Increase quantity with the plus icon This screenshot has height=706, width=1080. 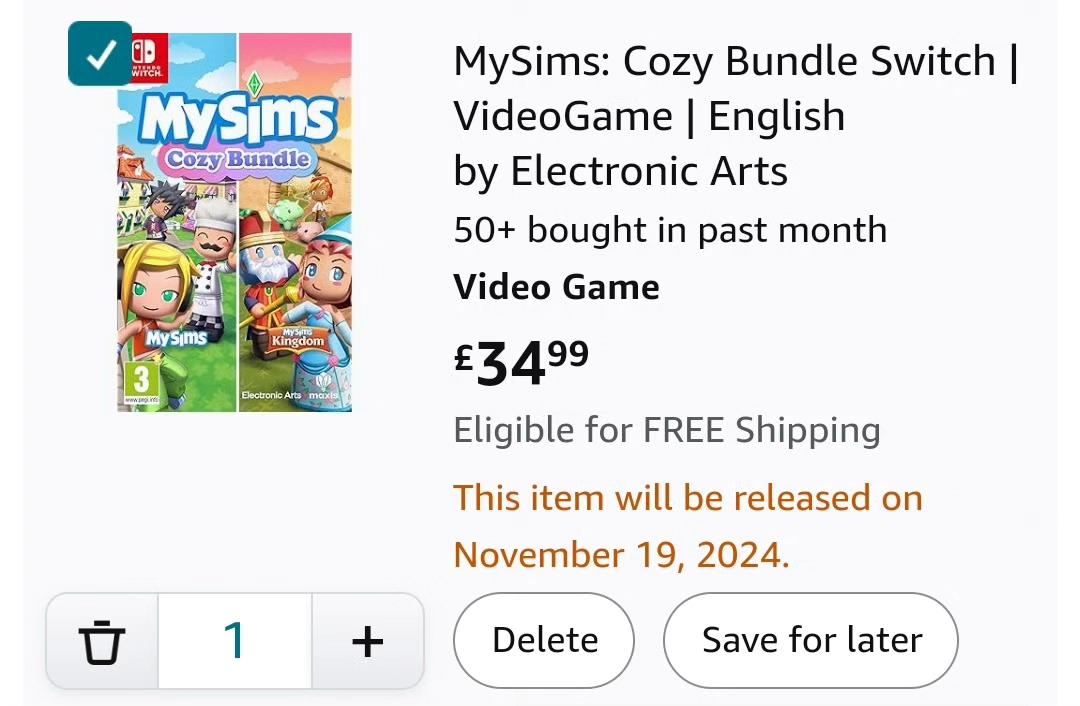tap(368, 641)
